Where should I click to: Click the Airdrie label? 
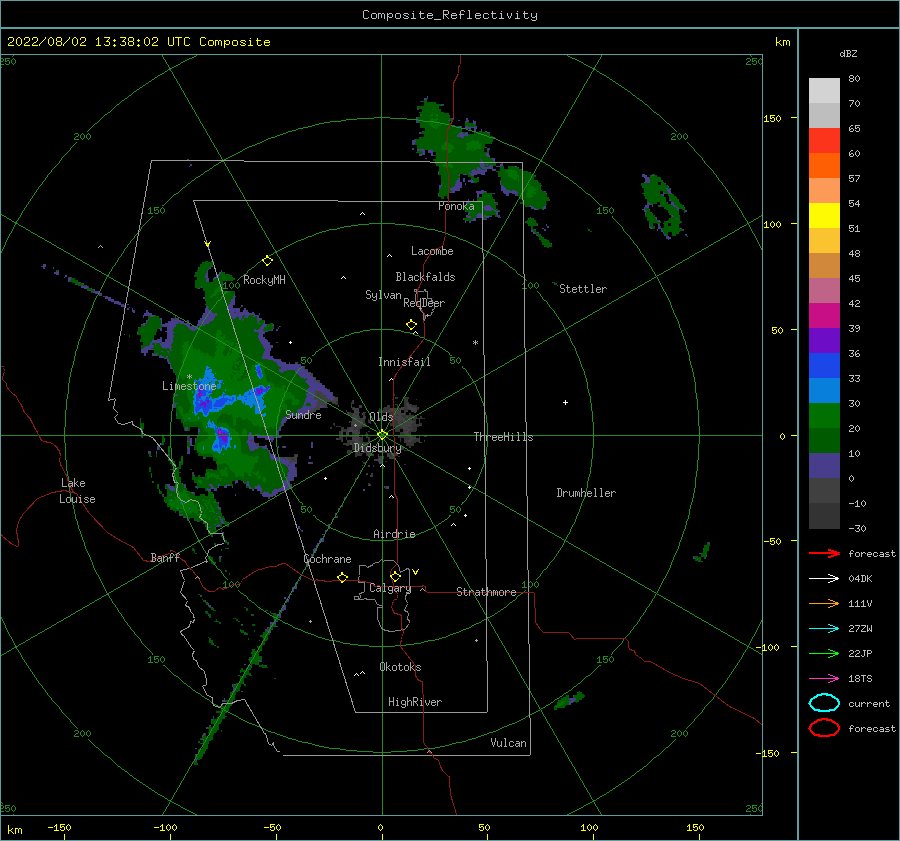(394, 534)
